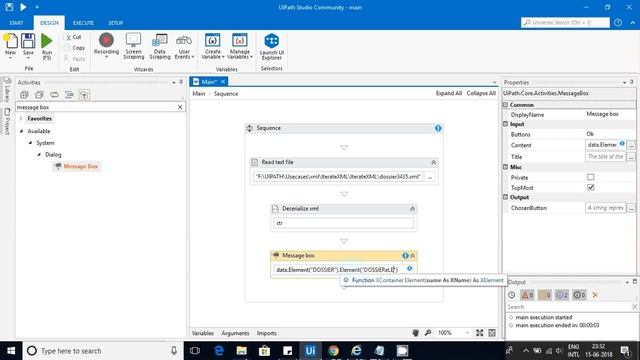Click the play icon in title bar

23,7
